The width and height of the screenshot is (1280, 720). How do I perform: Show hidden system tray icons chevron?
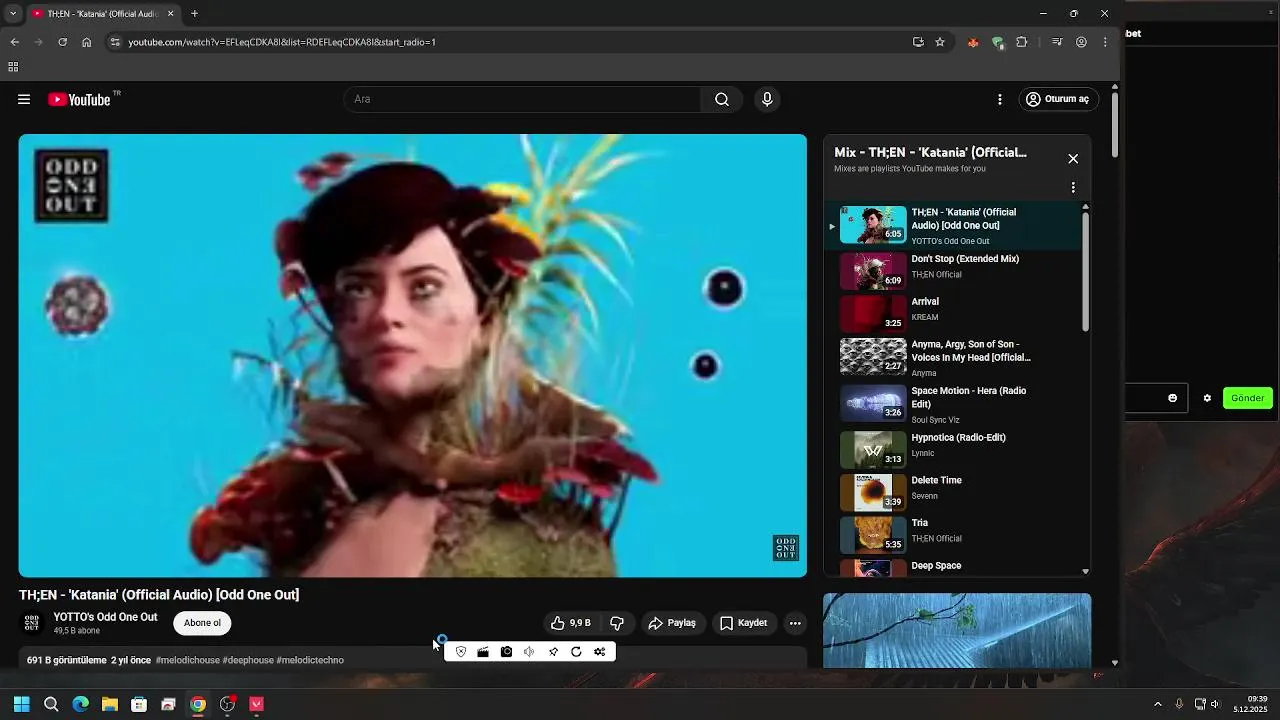tap(1158, 704)
